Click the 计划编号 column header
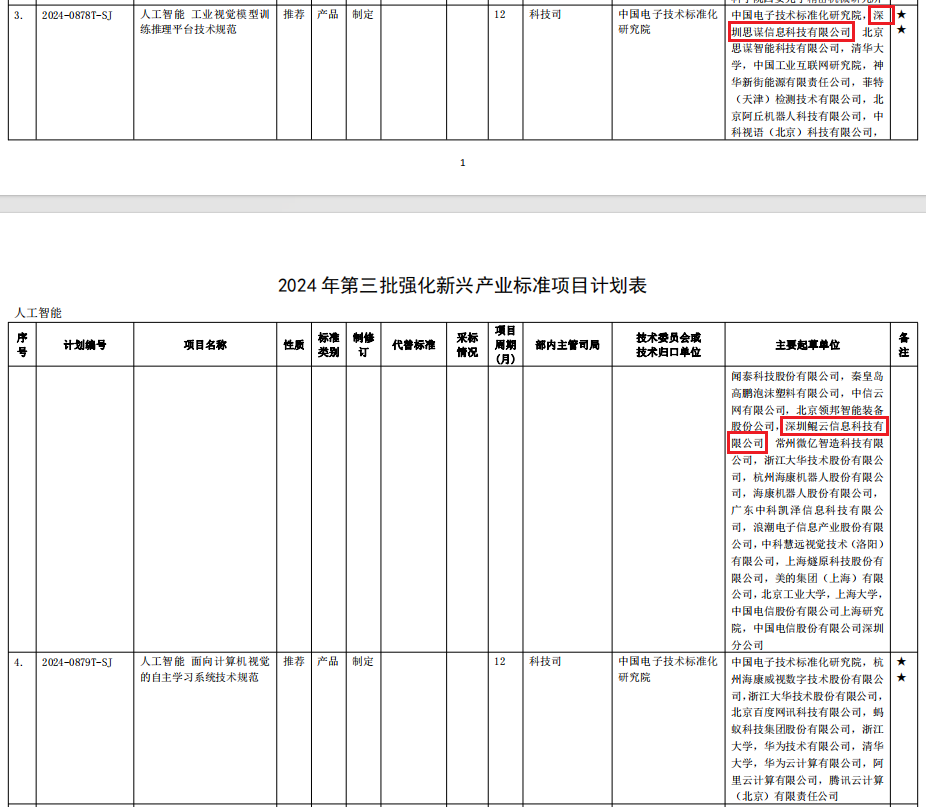Screen dimensions: 926x807 coord(84,345)
